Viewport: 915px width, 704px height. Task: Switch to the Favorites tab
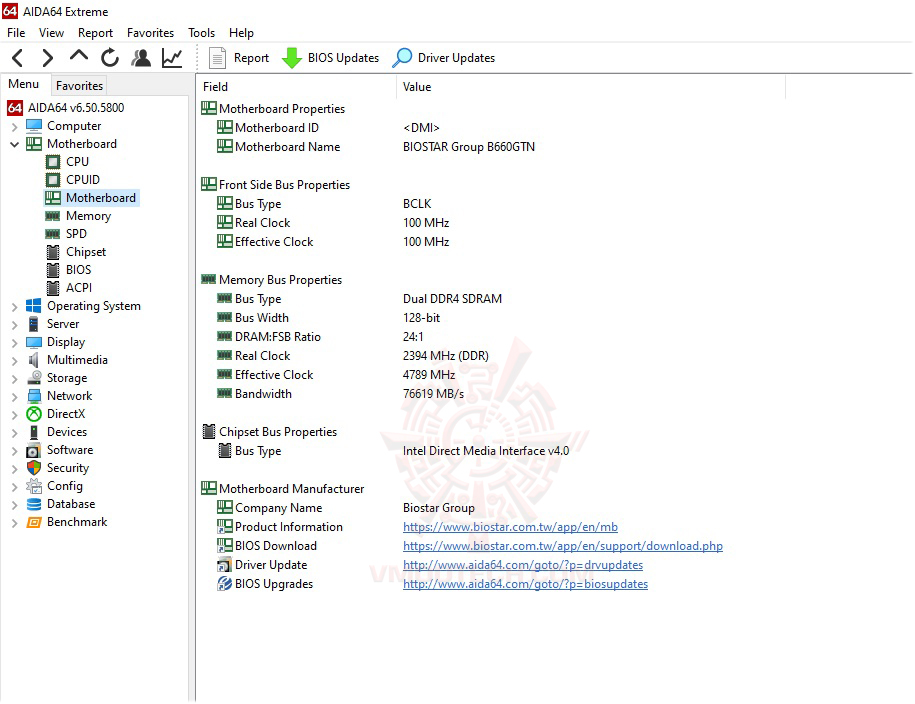pos(79,85)
